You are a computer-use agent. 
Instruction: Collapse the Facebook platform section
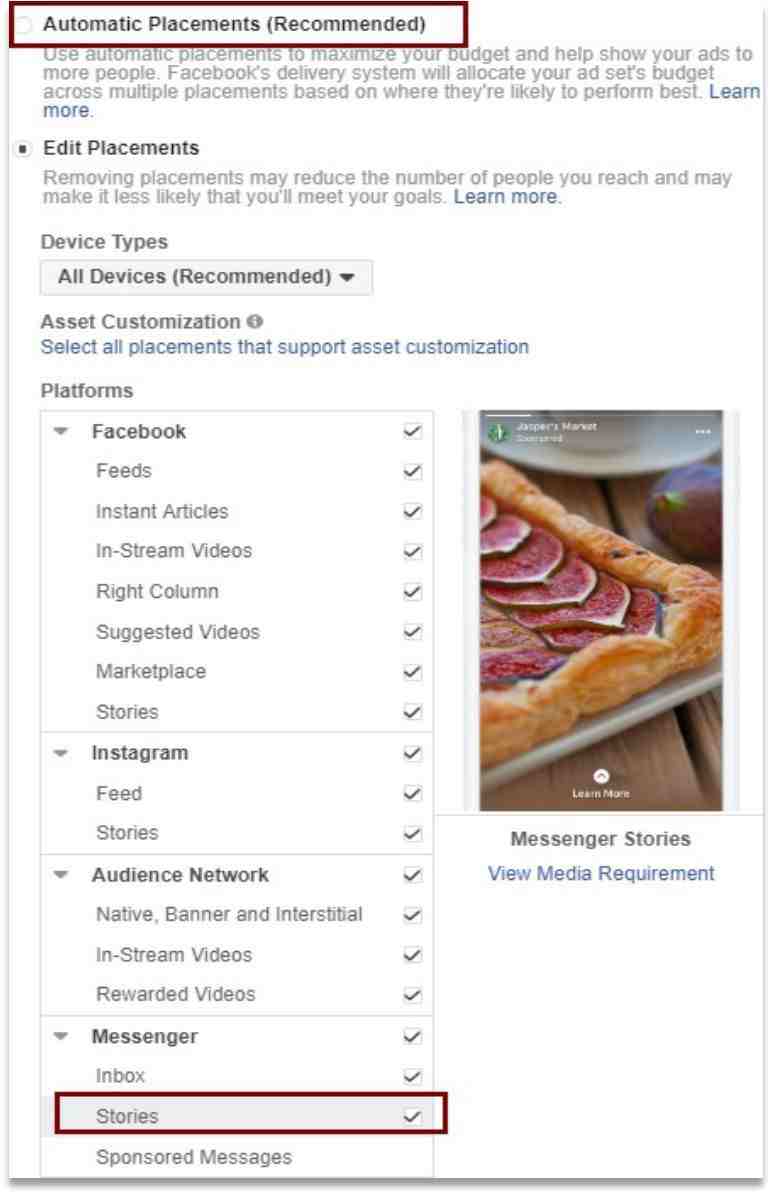pos(61,432)
